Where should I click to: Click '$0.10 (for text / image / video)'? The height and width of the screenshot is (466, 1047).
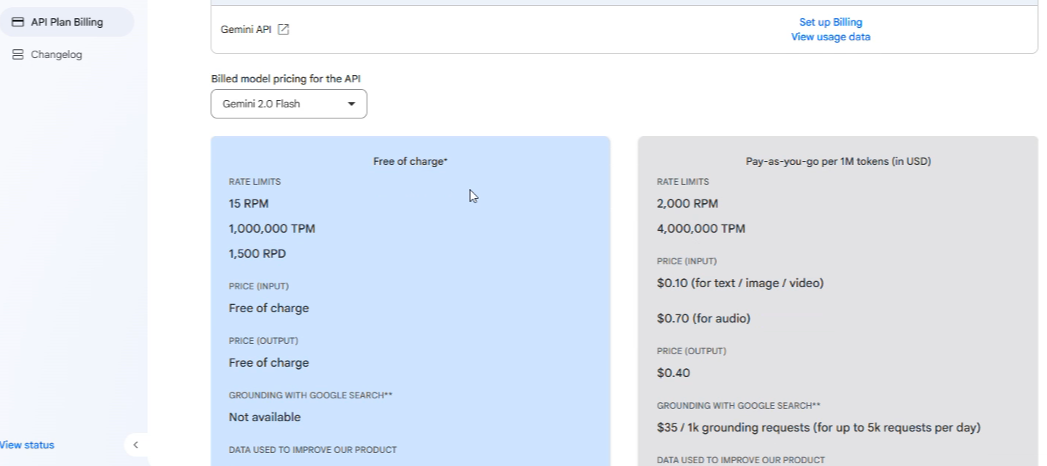pos(740,283)
